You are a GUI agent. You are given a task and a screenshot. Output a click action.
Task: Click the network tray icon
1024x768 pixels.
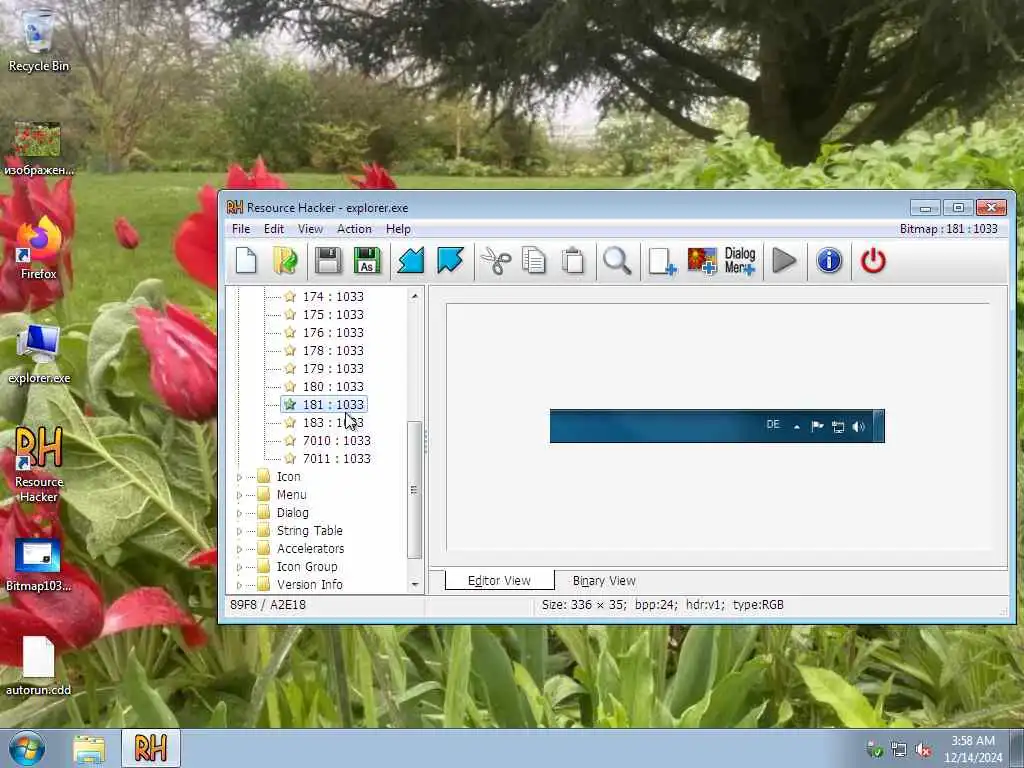(x=899, y=750)
